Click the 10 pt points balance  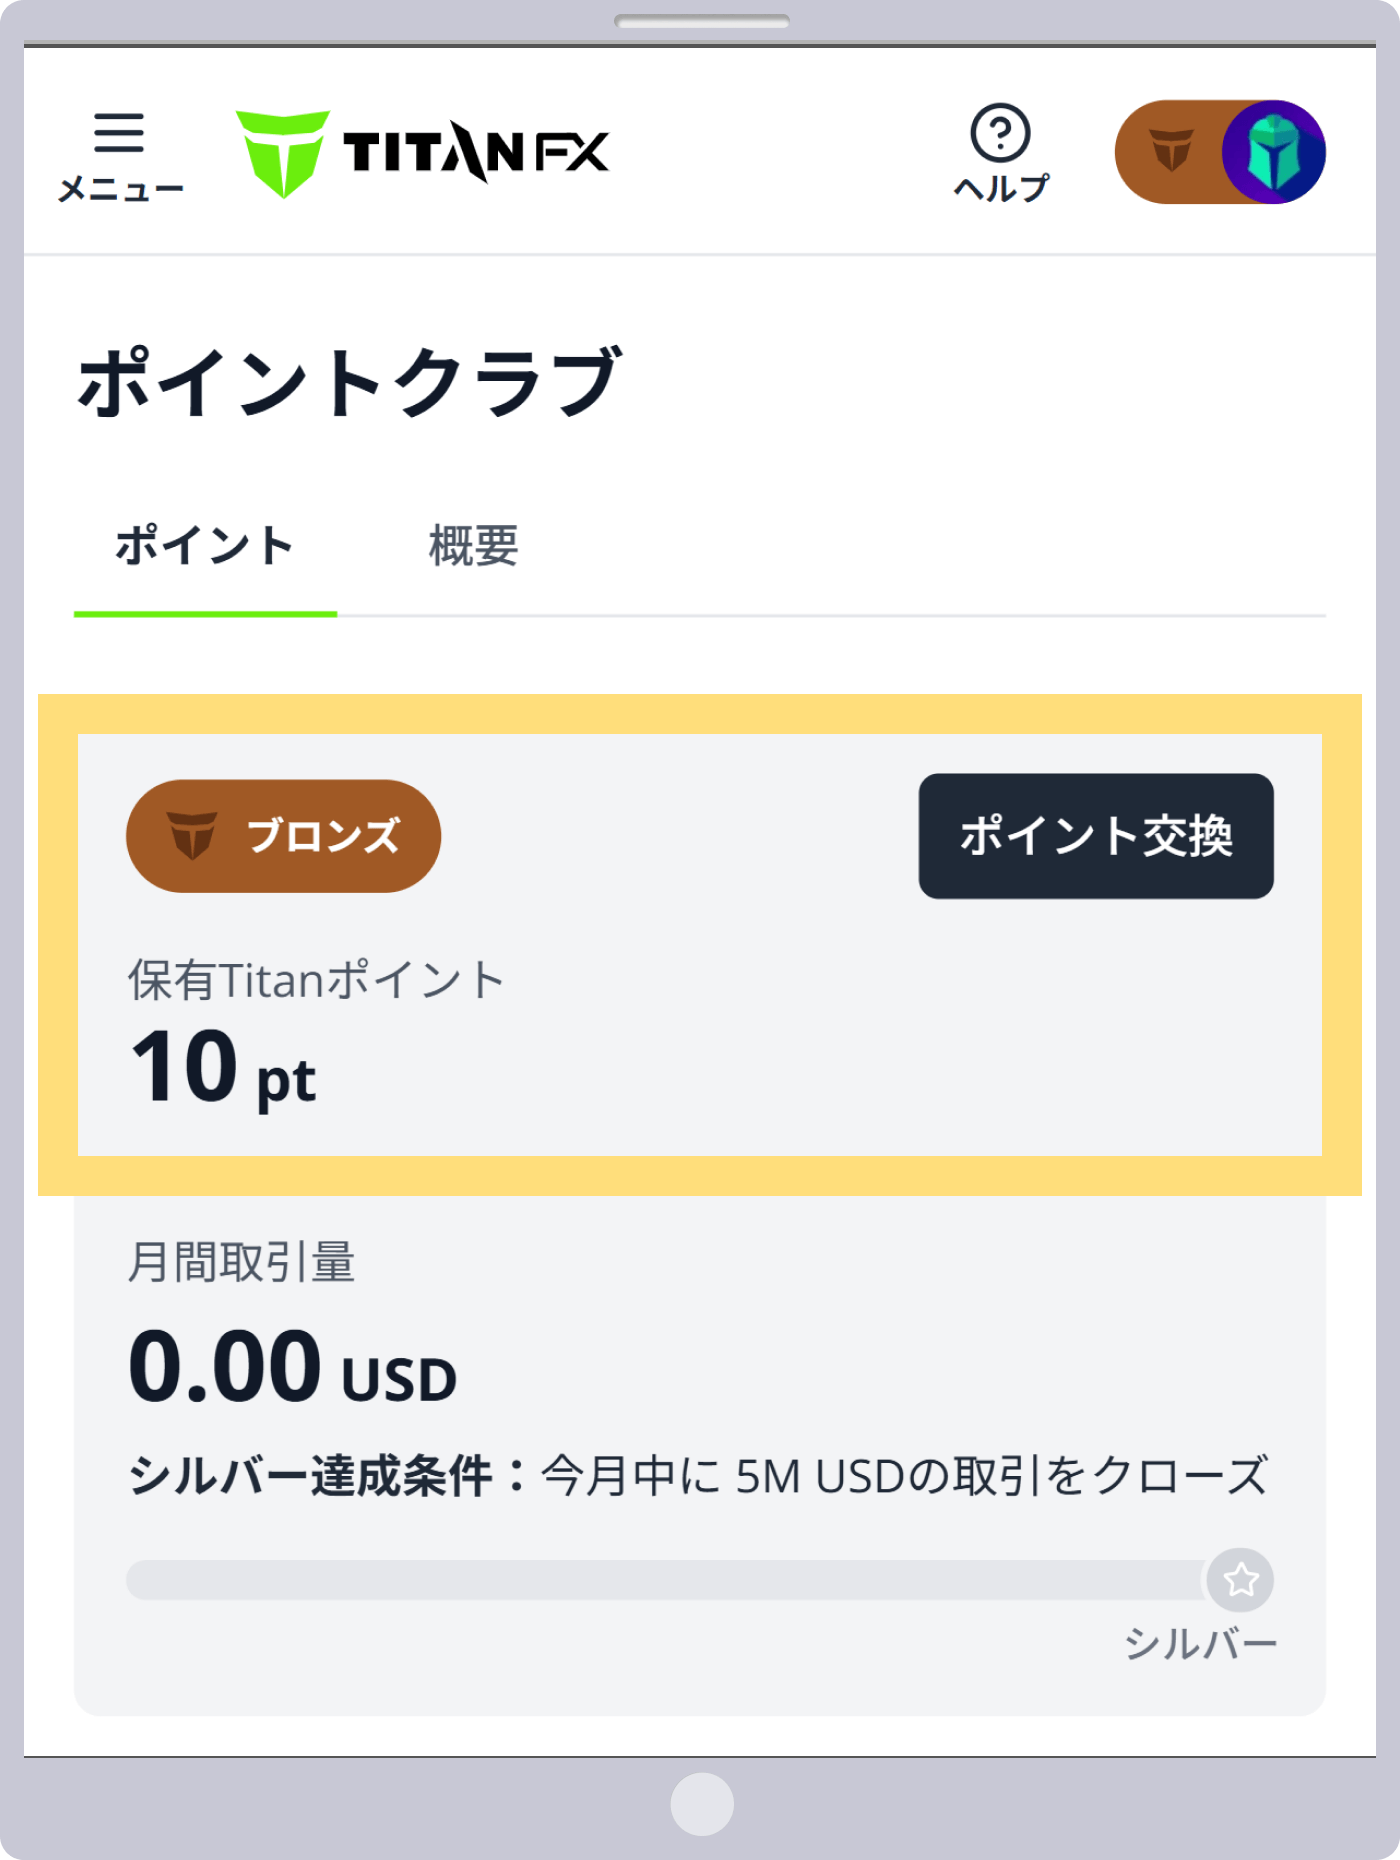click(x=223, y=1068)
